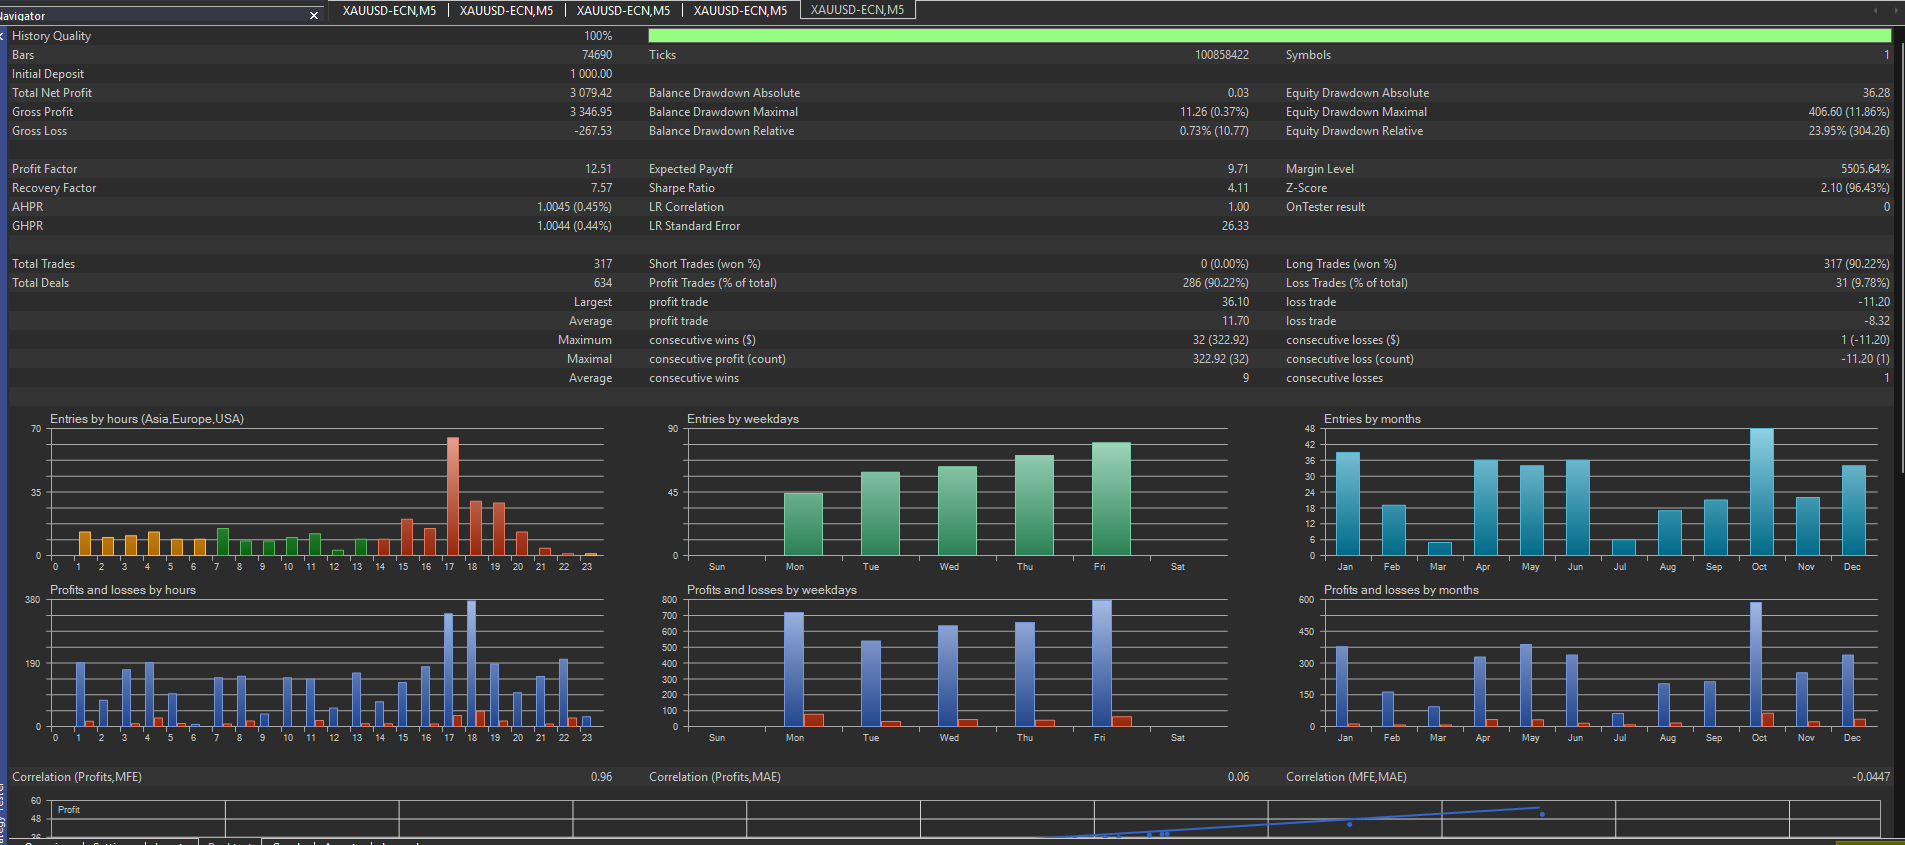Click the Equity Drawdown Maximal value
This screenshot has width=1905, height=845.
coord(1848,112)
